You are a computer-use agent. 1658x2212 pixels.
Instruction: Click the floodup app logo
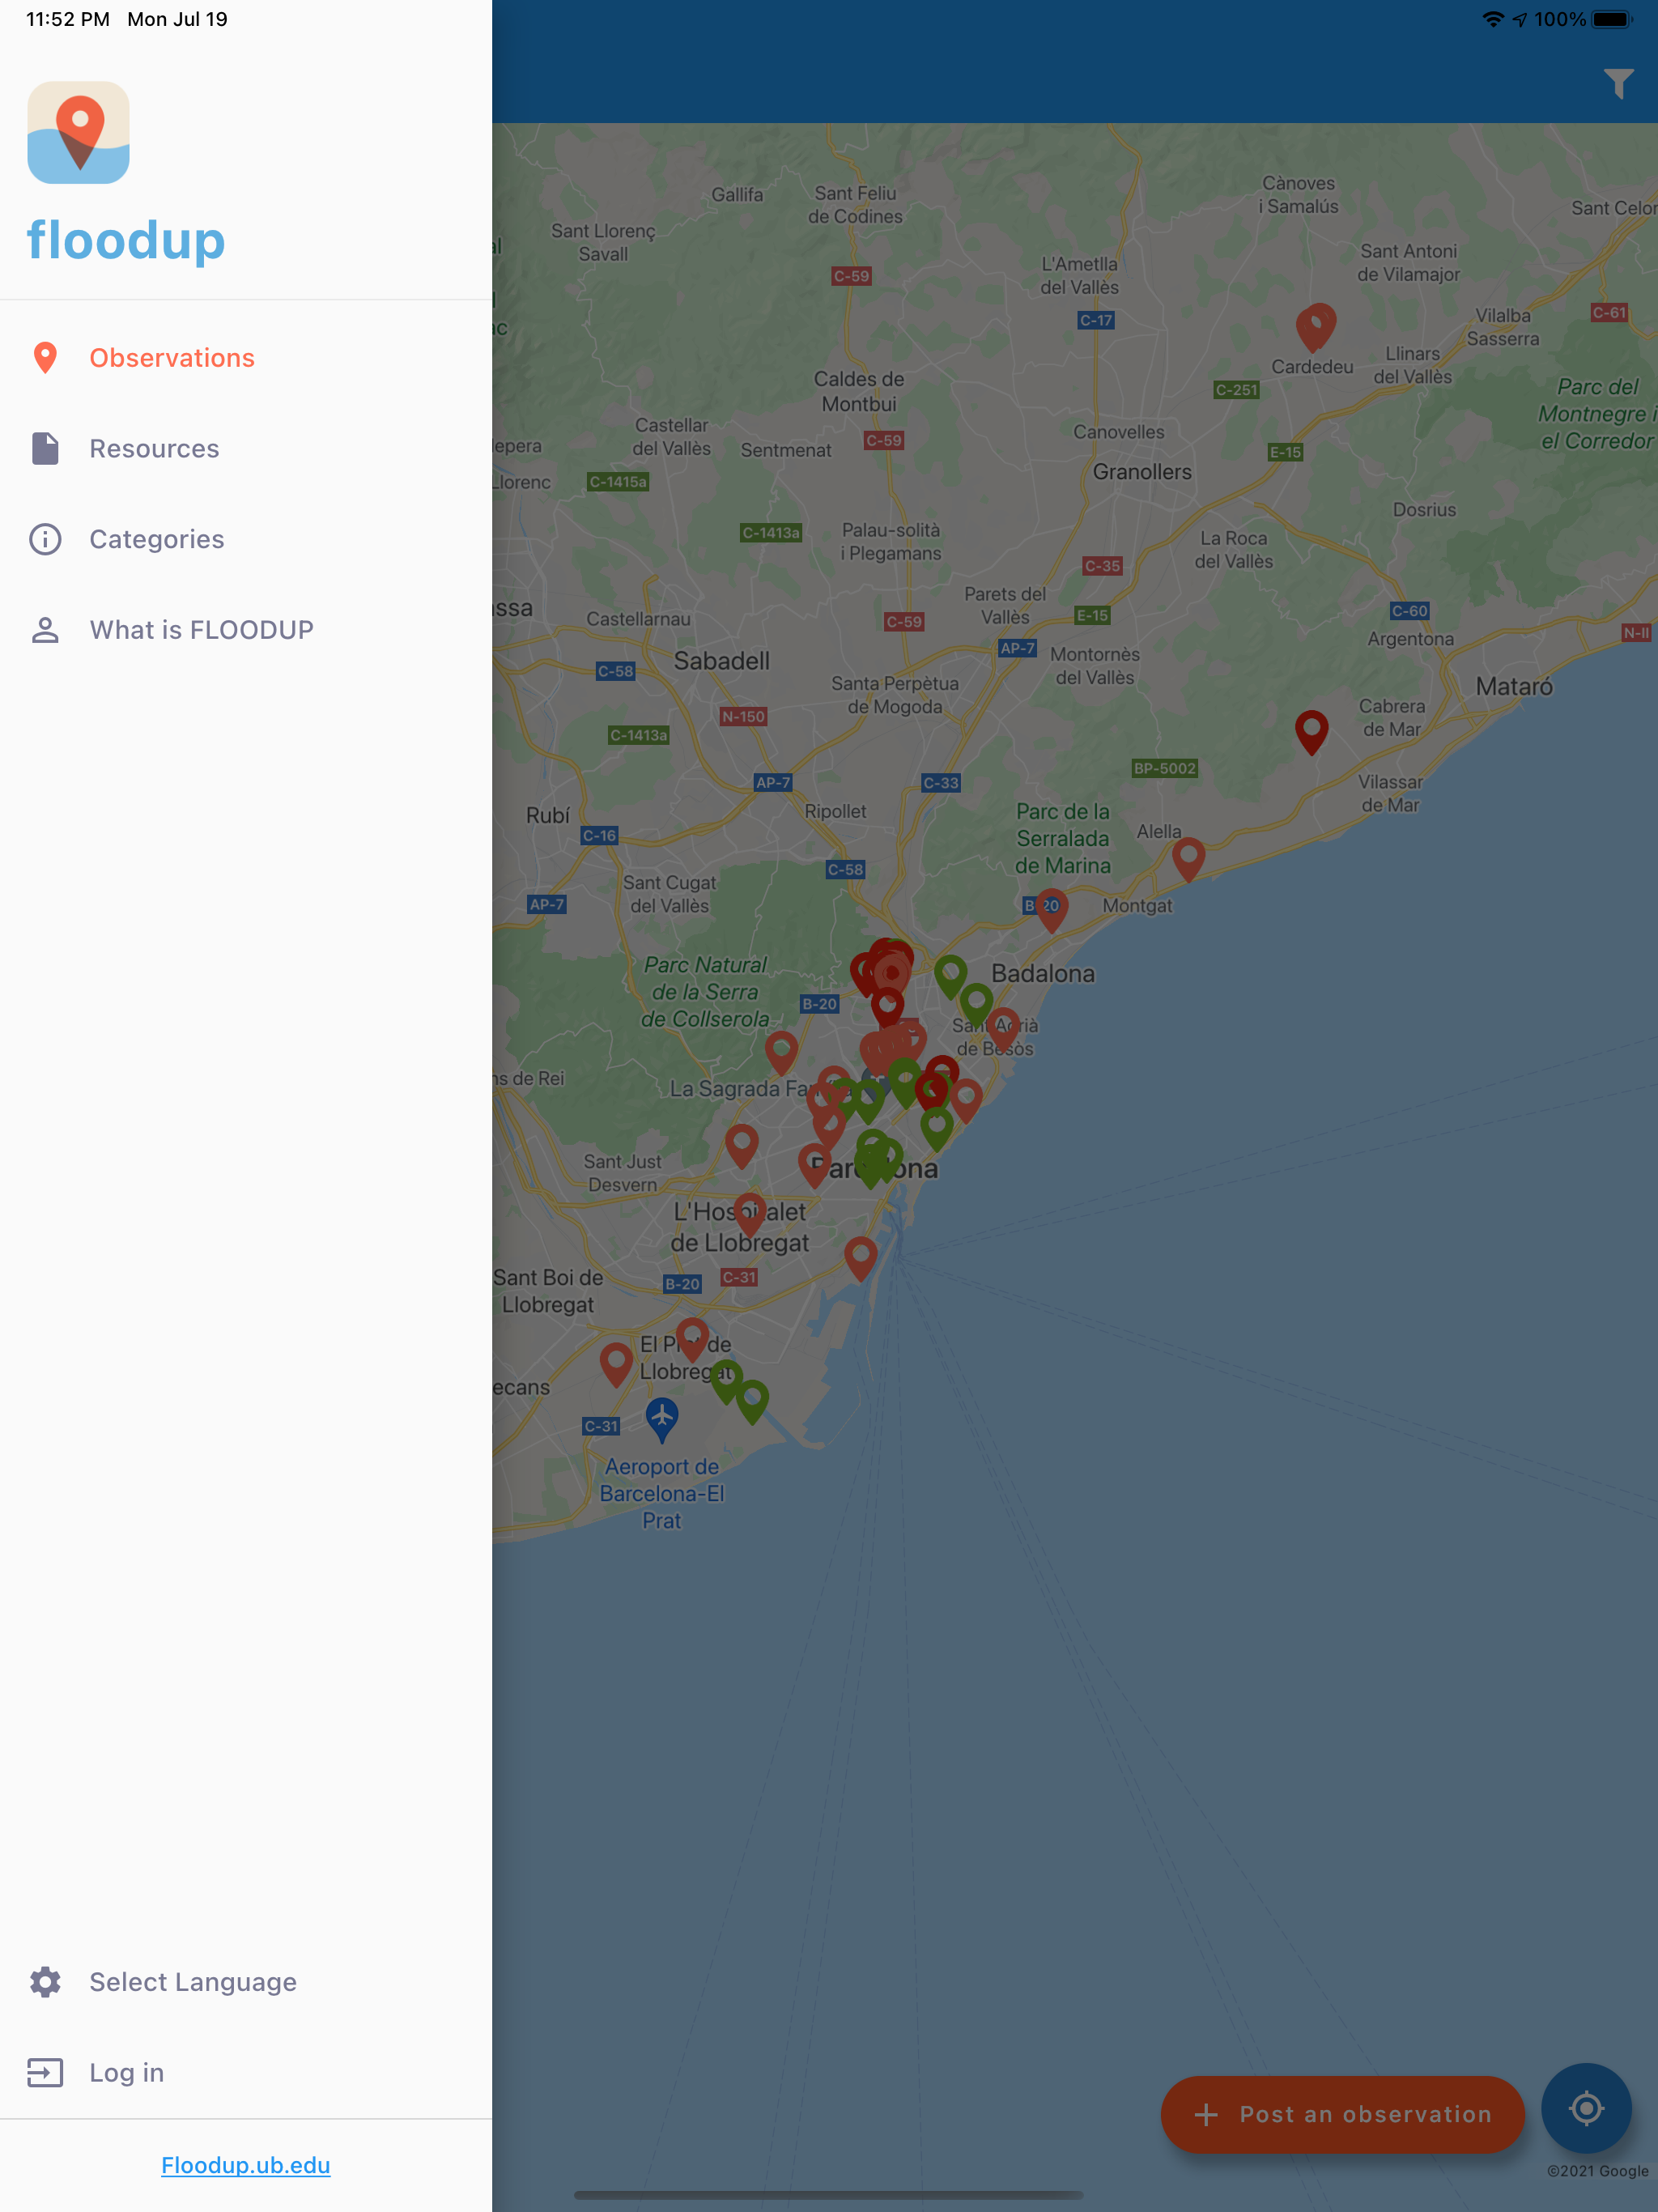tap(79, 133)
